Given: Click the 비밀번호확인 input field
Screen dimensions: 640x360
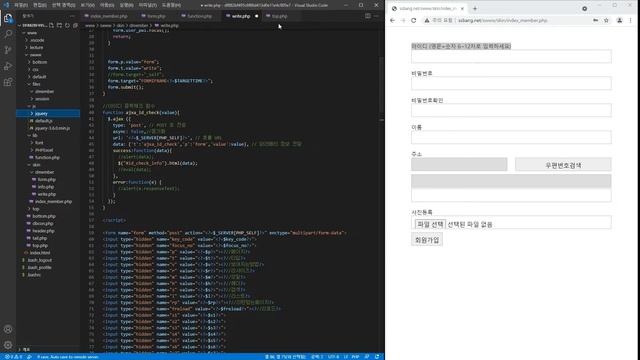Looking at the screenshot, I should pos(511,110).
